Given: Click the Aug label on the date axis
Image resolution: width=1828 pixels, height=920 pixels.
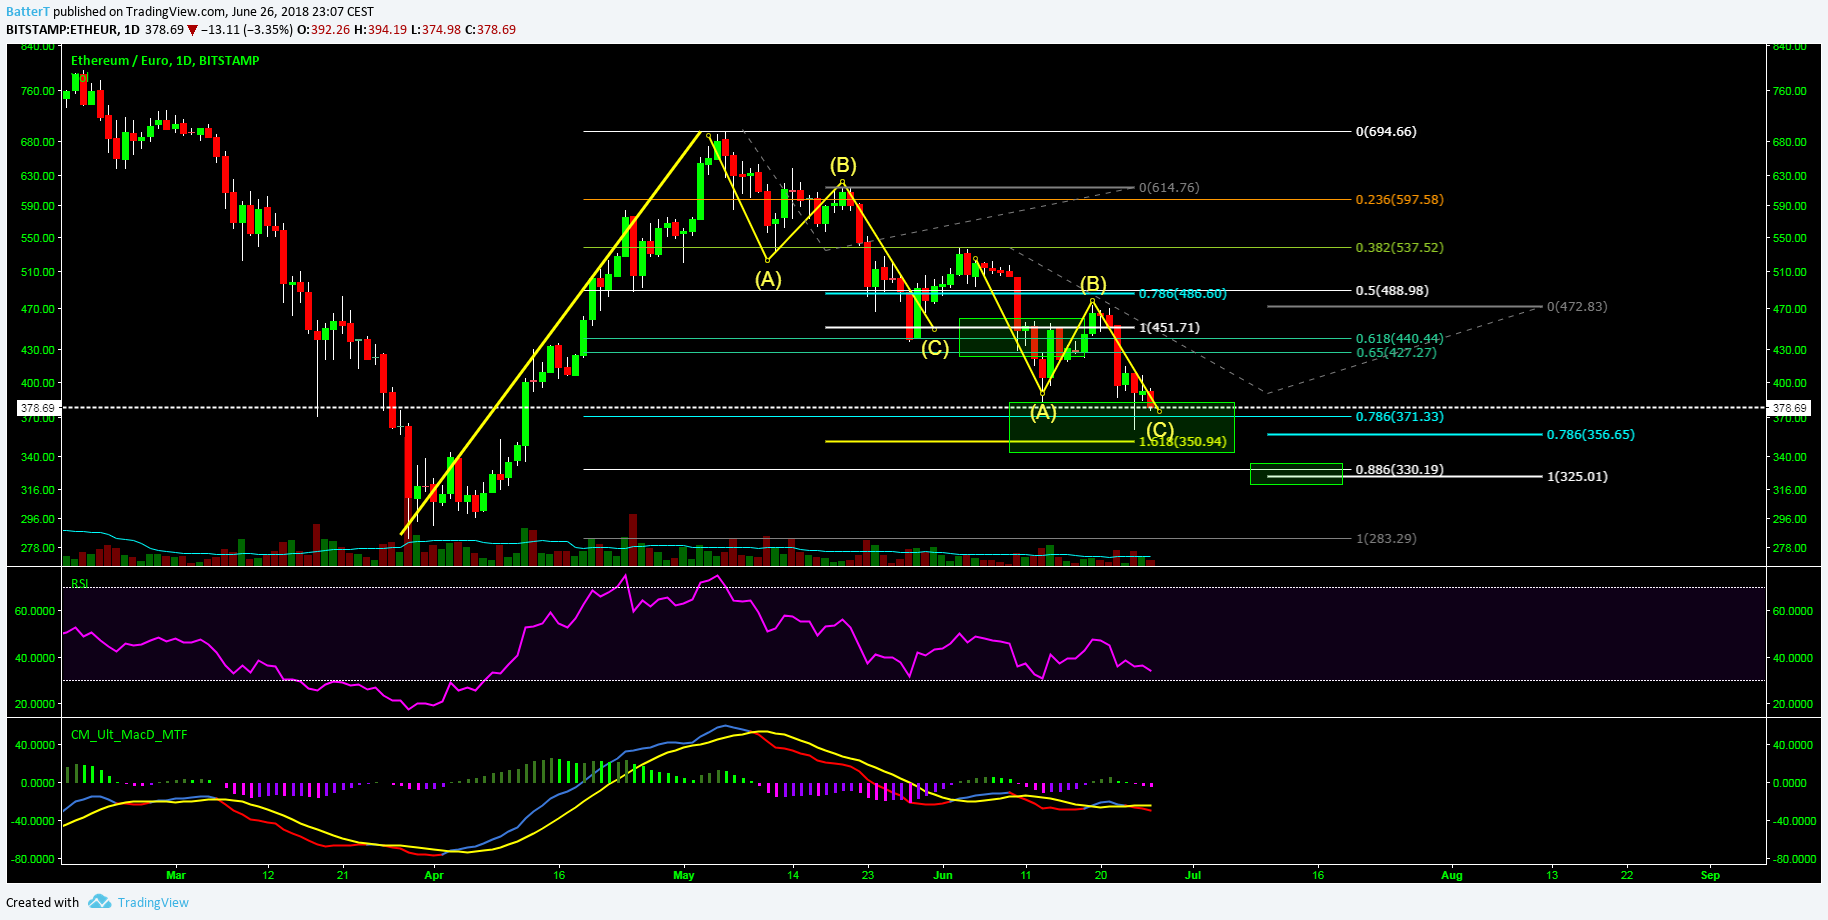Looking at the screenshot, I should (1452, 876).
